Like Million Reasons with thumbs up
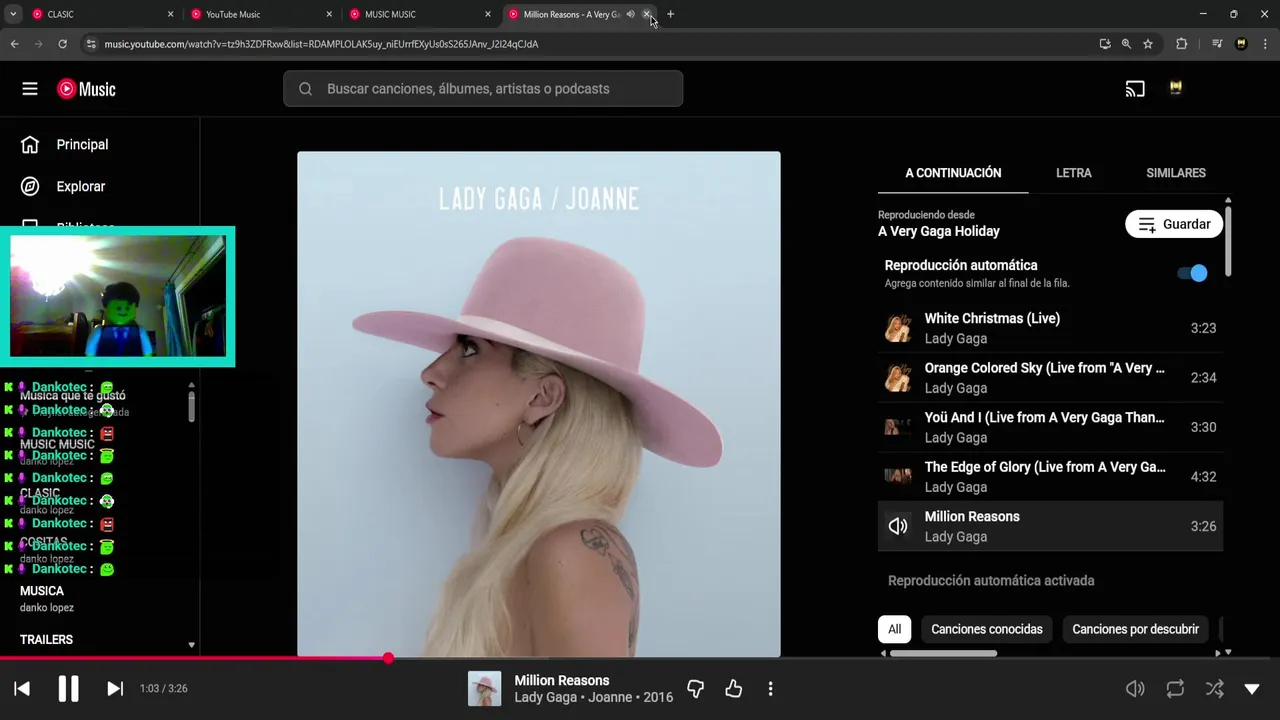The image size is (1280, 720). (x=734, y=688)
